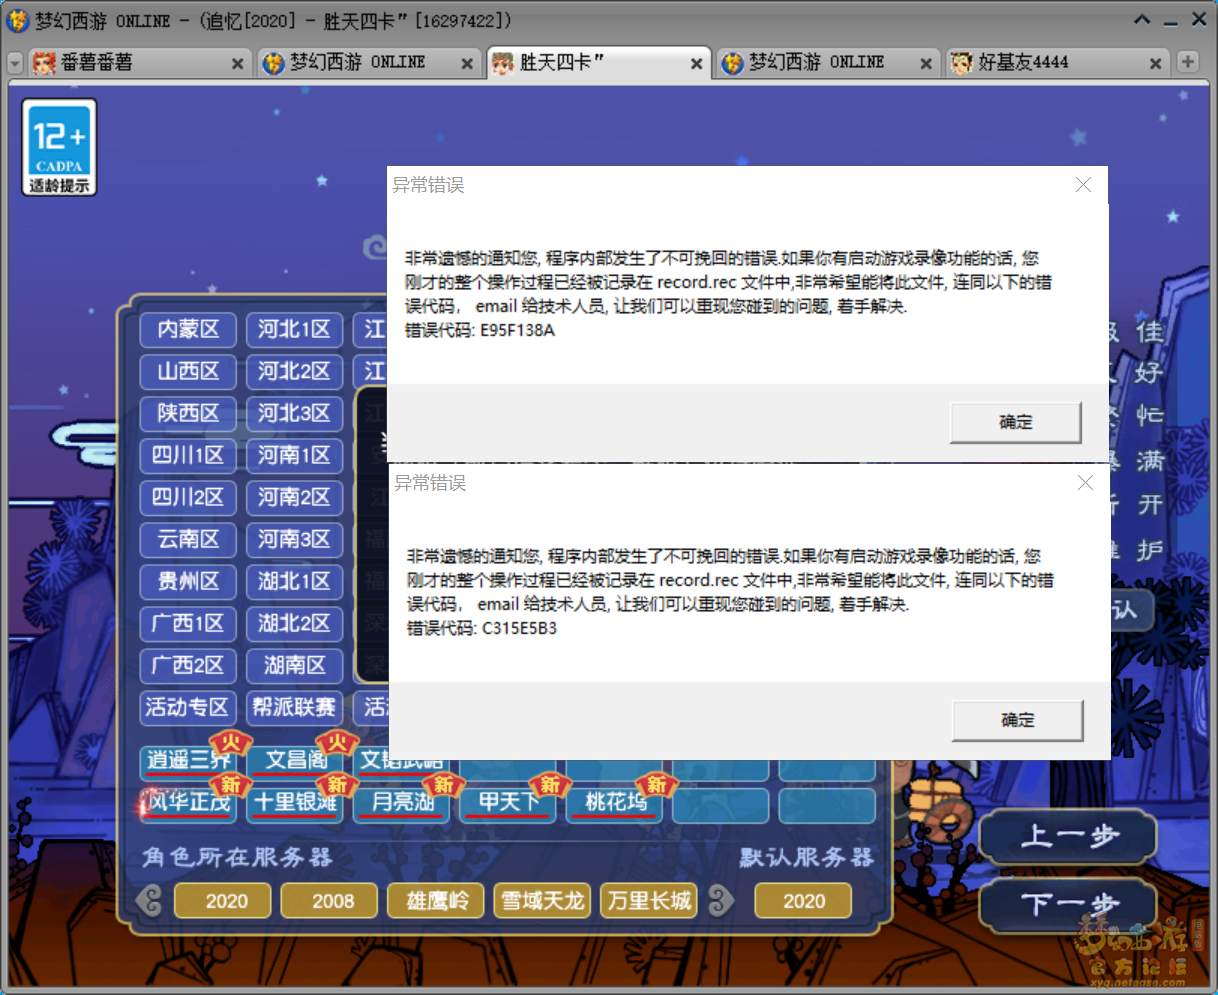Viewport: 1218px width, 995px height.
Task: Close the lower 异常错误 dialog with code C315E5B3
Action: (x=1085, y=483)
